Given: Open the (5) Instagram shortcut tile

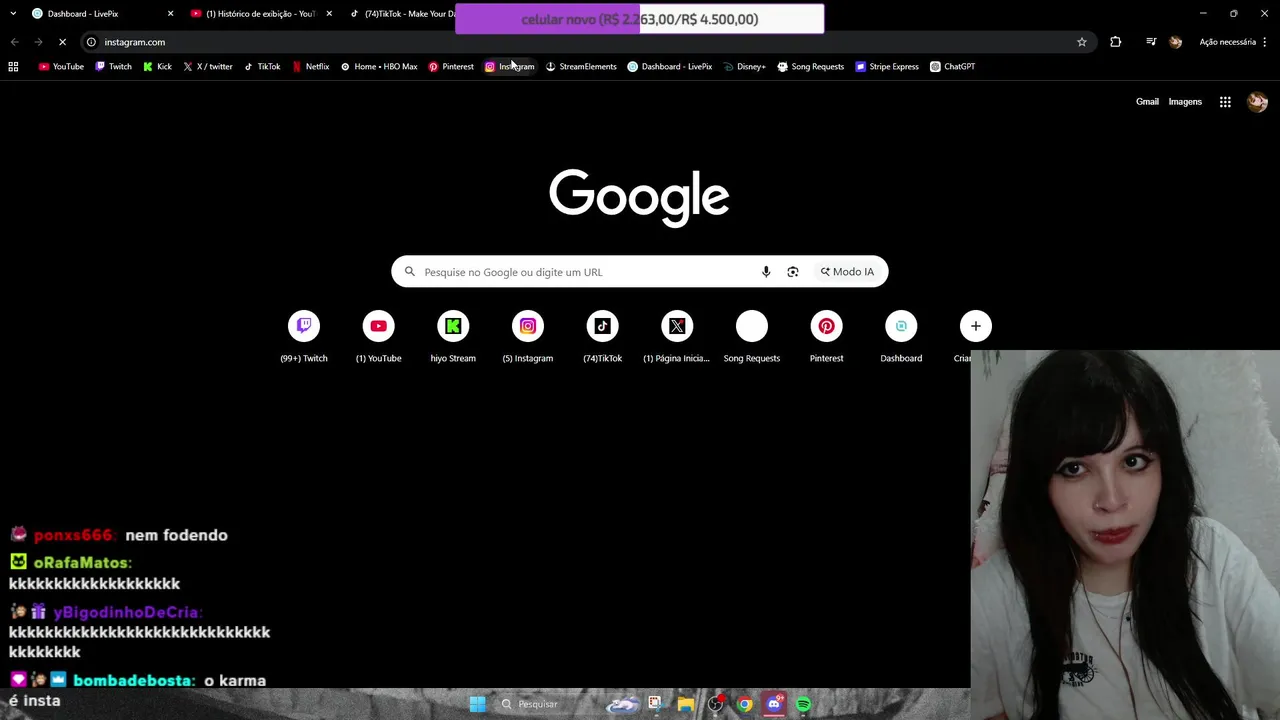Looking at the screenshot, I should [528, 337].
